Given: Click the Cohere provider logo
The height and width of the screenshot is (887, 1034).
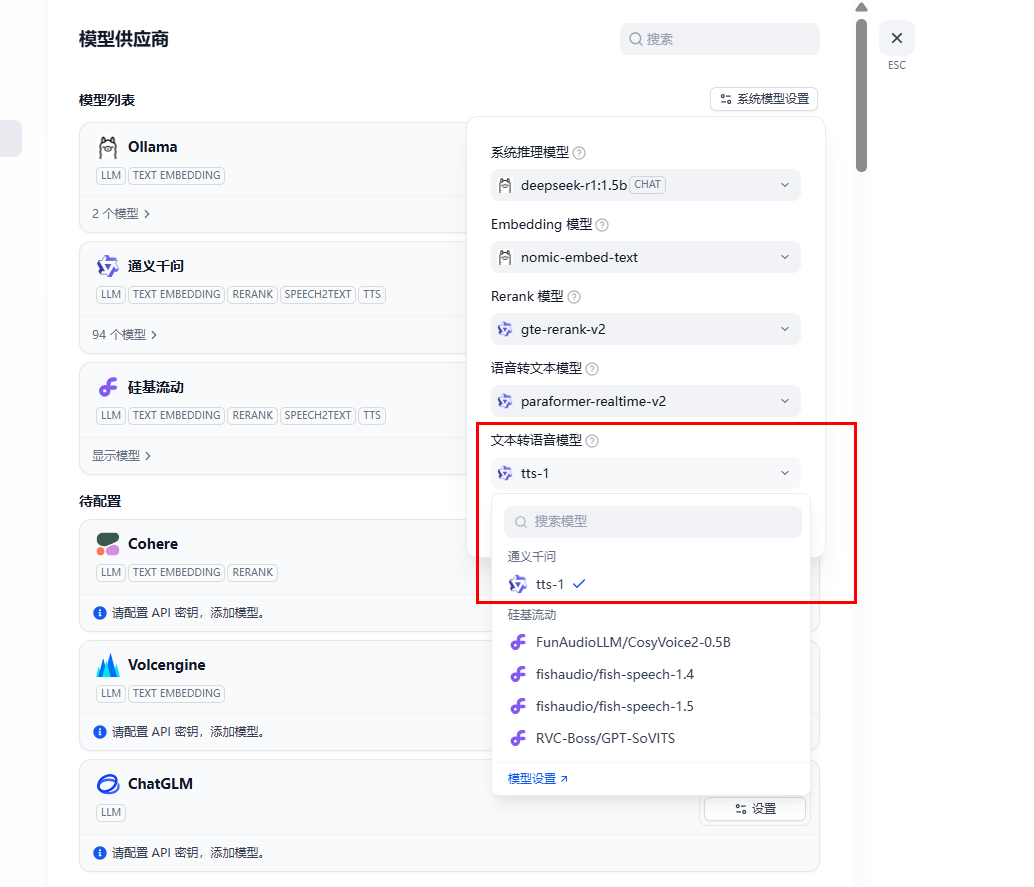Looking at the screenshot, I should 108,544.
